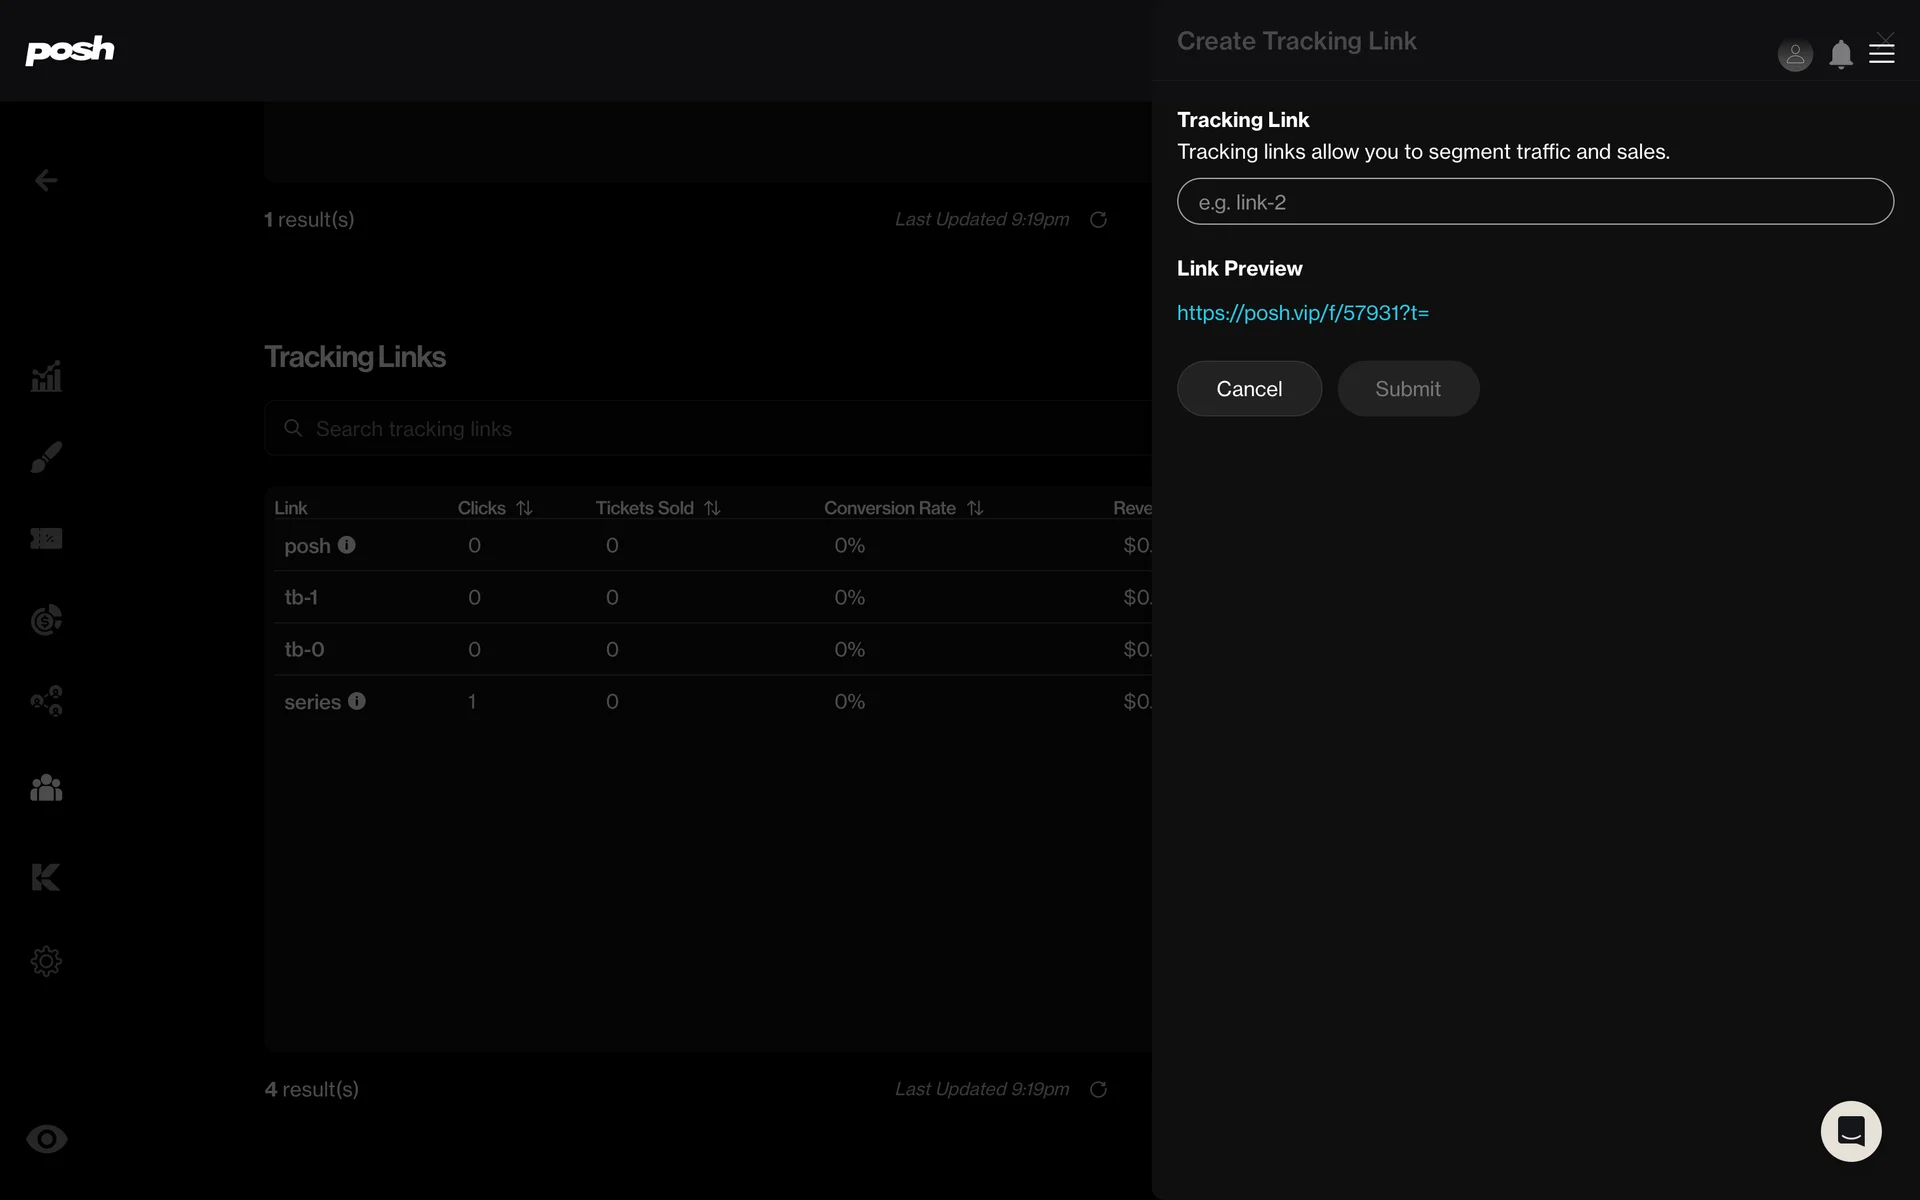This screenshot has height=1200, width=1920.
Task: Sort by Conversion Rate column
Action: pos(975,508)
